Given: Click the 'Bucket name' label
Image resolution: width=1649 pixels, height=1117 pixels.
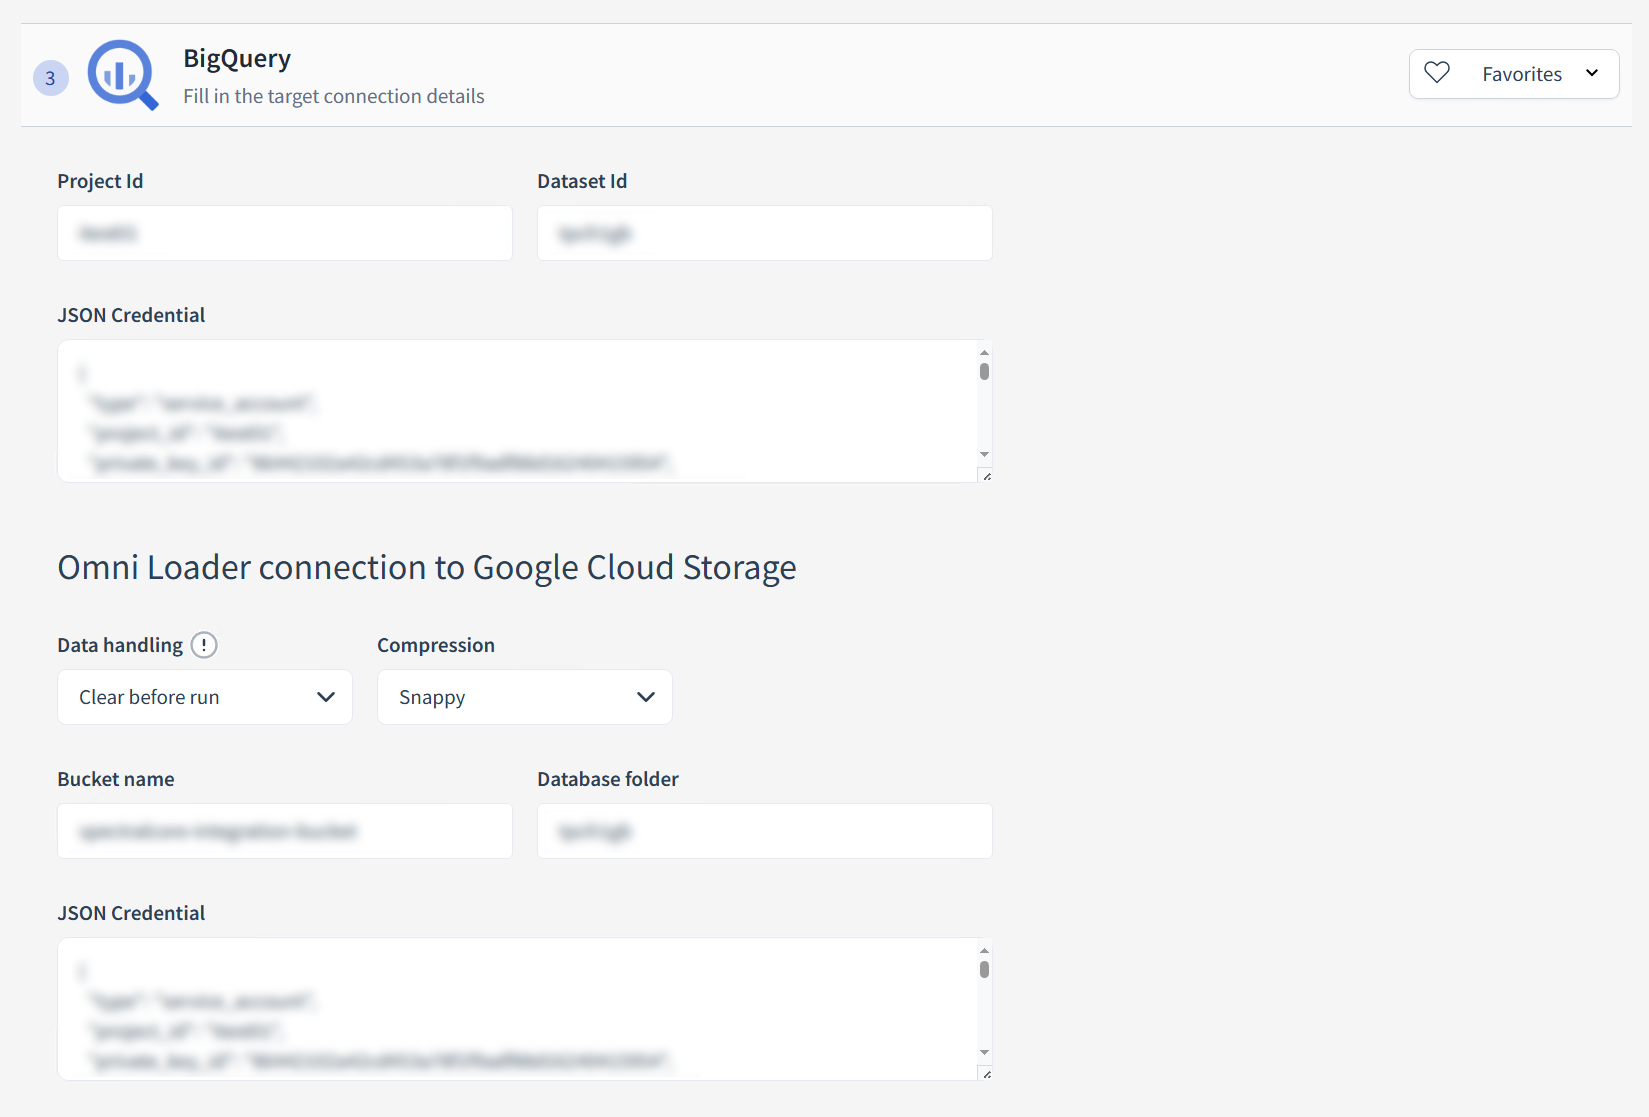Looking at the screenshot, I should point(116,779).
